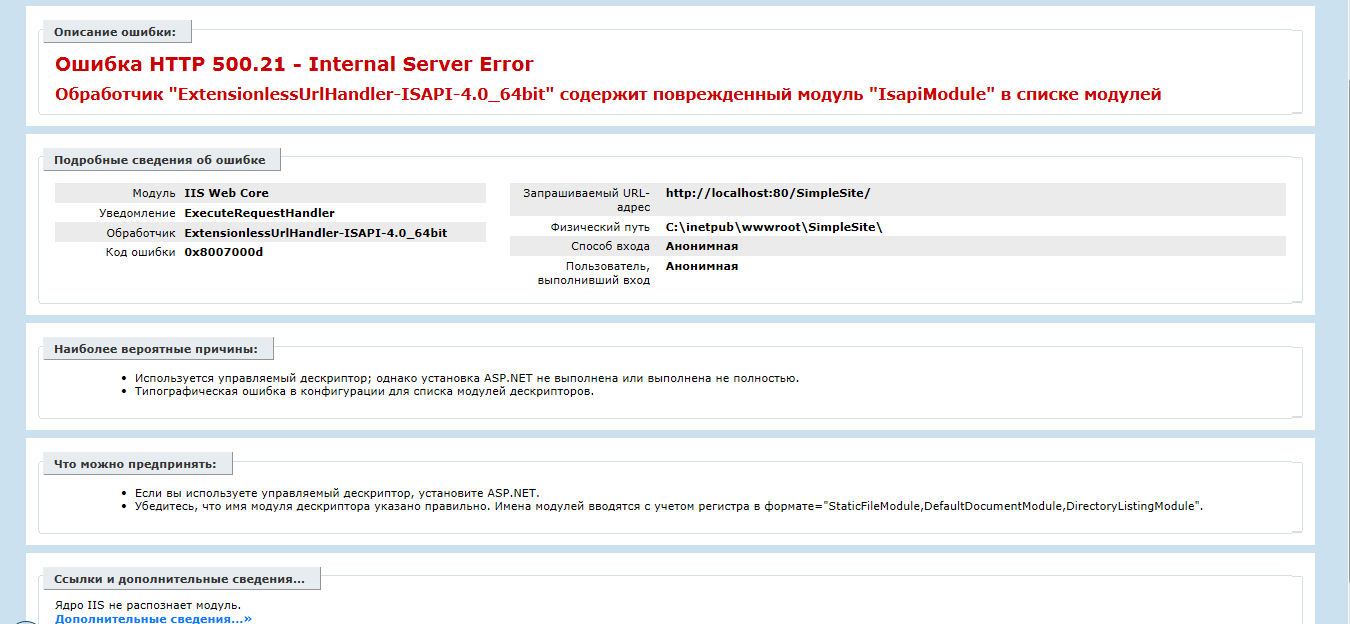This screenshot has height=624, width=1350.
Task: Click the red damaged IsapiModule description line
Action: point(607,95)
